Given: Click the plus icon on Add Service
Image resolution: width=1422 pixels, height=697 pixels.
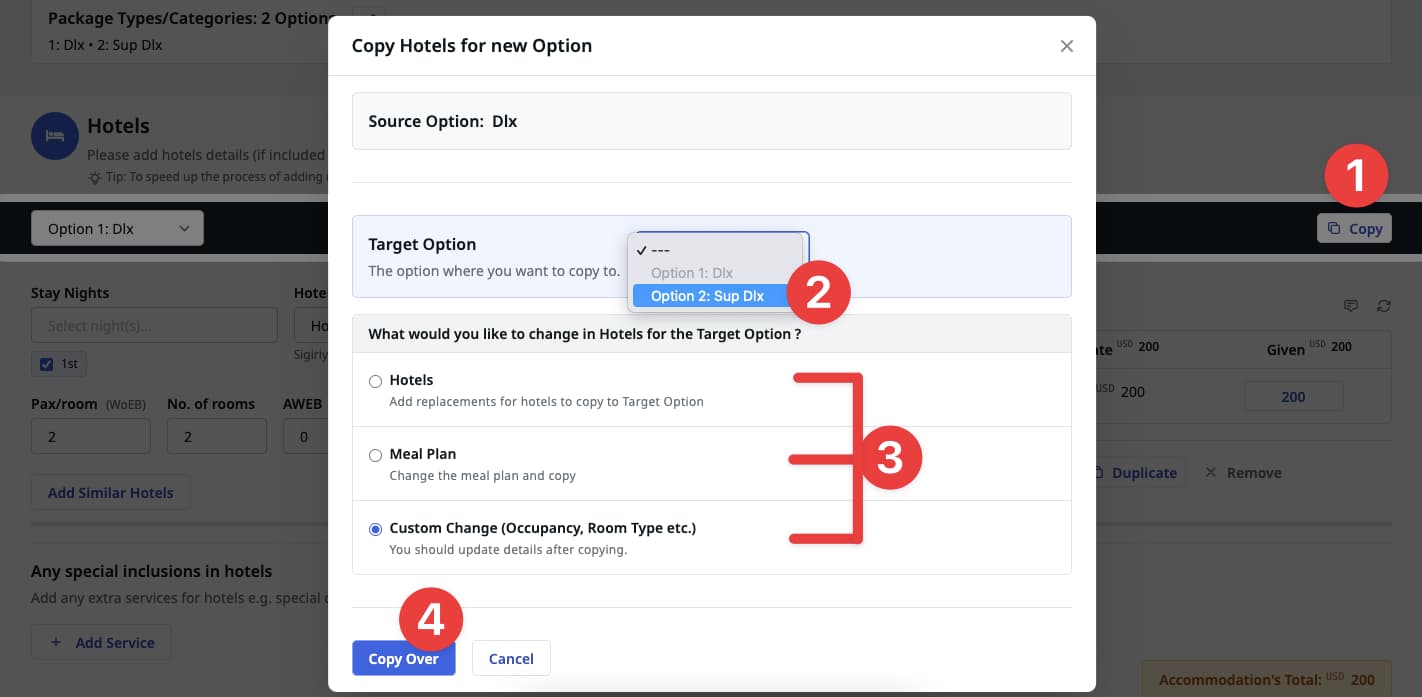Looking at the screenshot, I should point(56,642).
